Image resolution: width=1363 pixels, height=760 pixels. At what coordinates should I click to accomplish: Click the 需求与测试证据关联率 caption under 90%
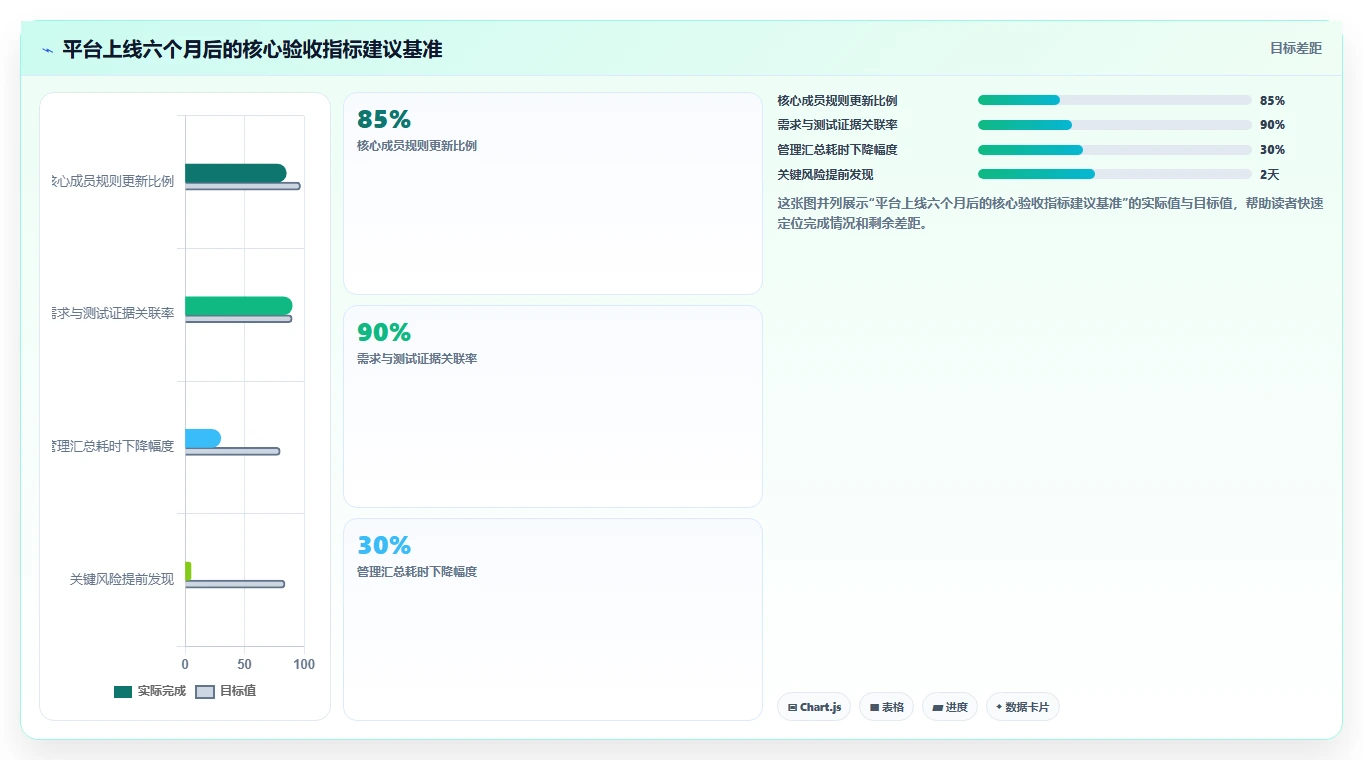[x=417, y=358]
